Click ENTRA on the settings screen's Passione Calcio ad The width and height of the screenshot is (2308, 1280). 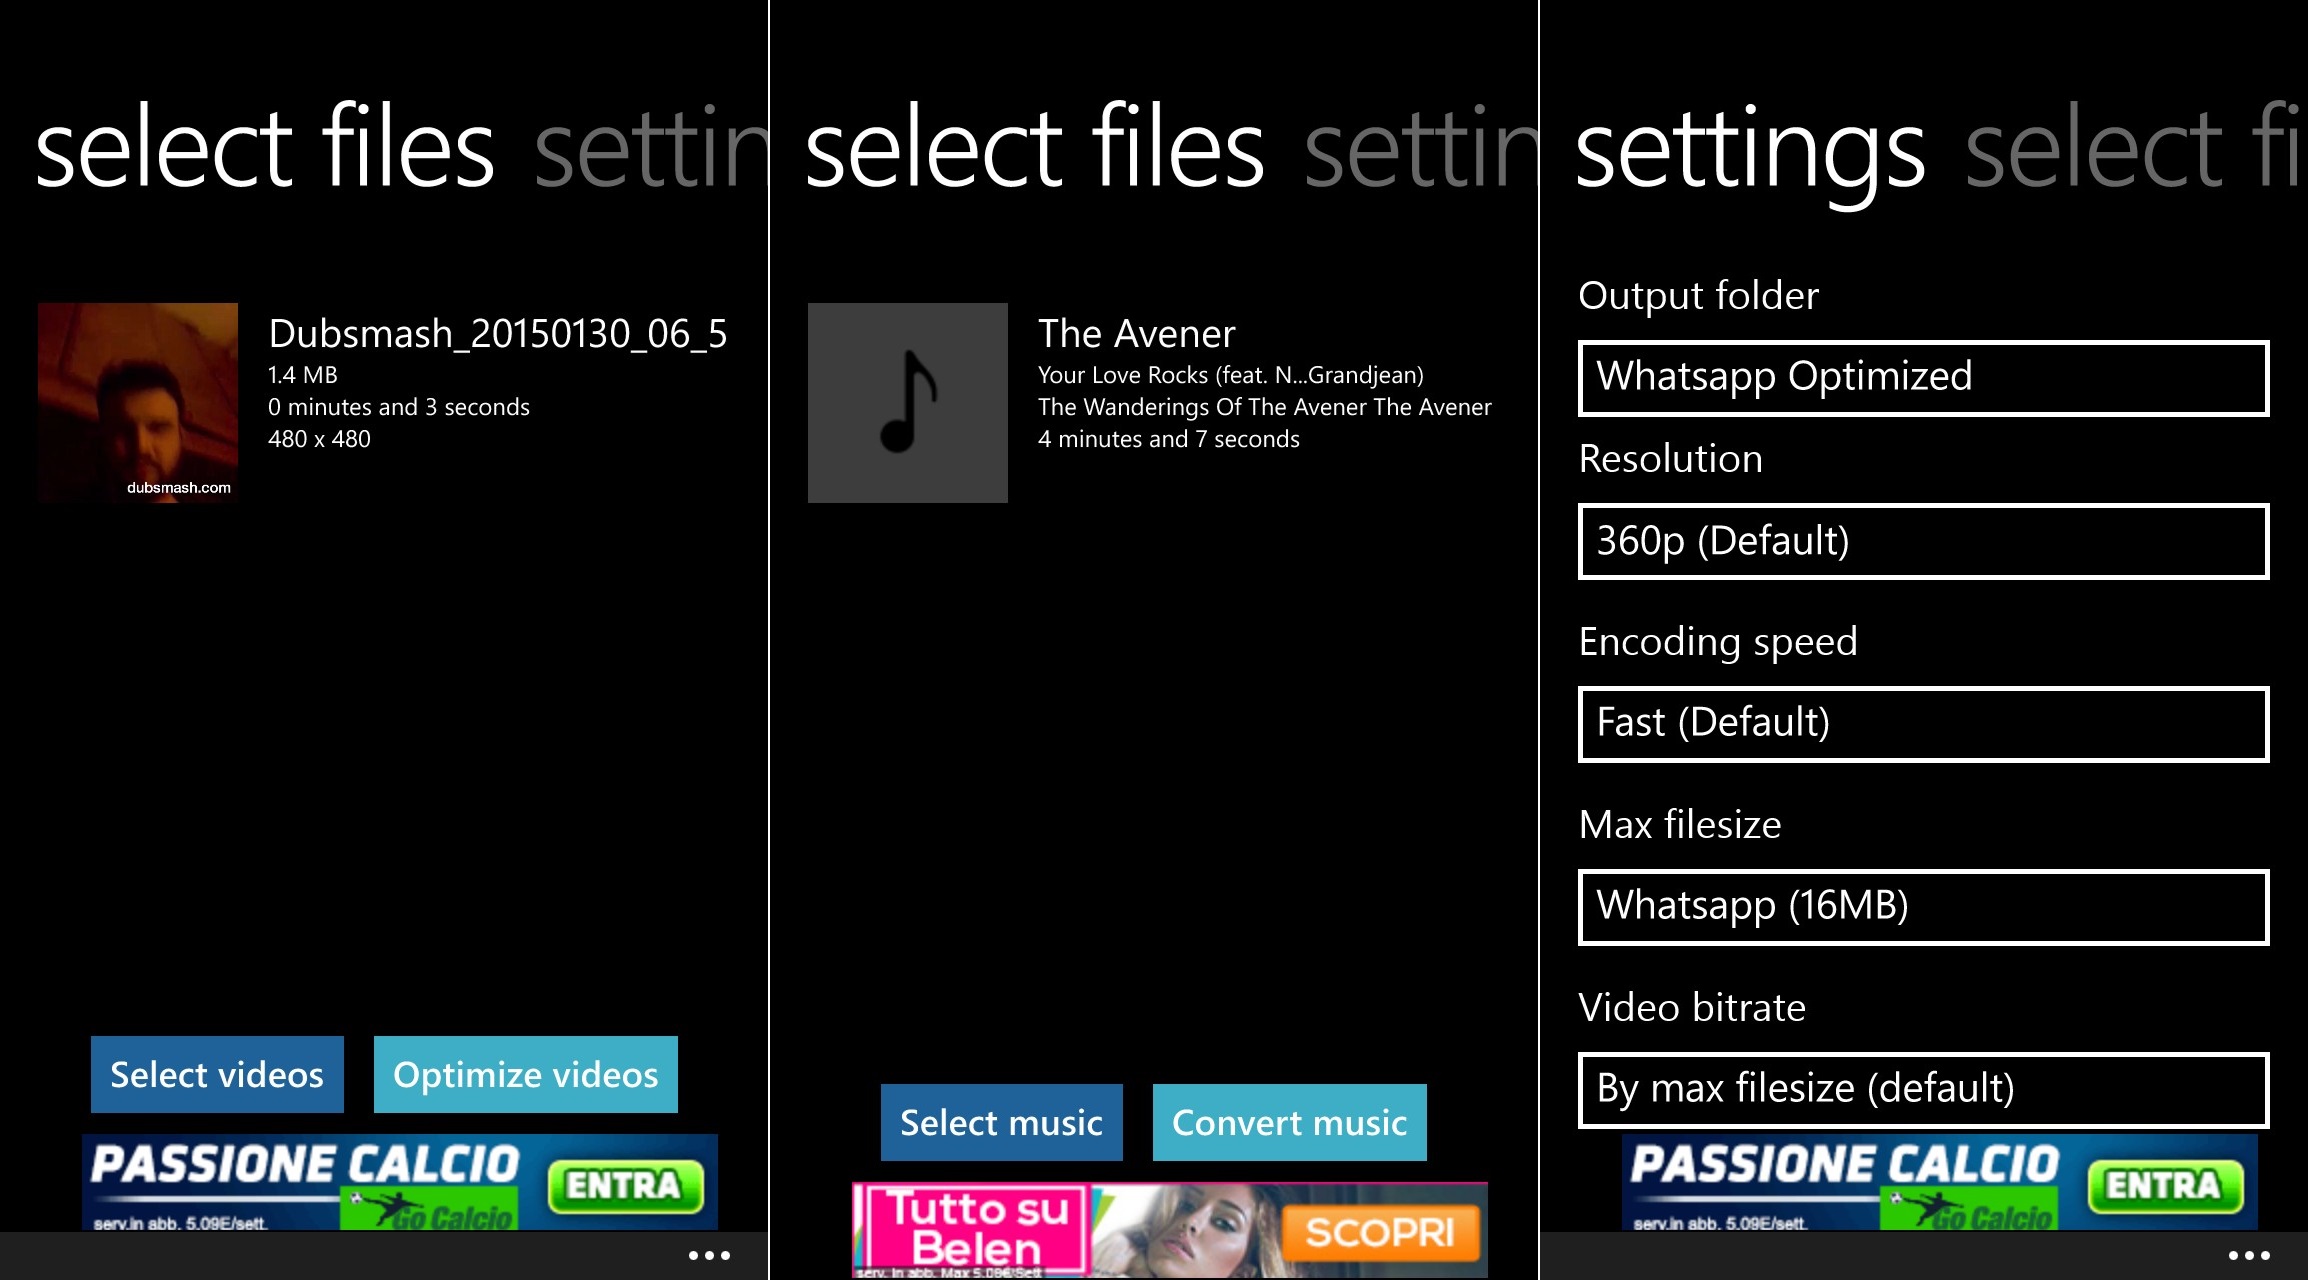click(x=2165, y=1186)
